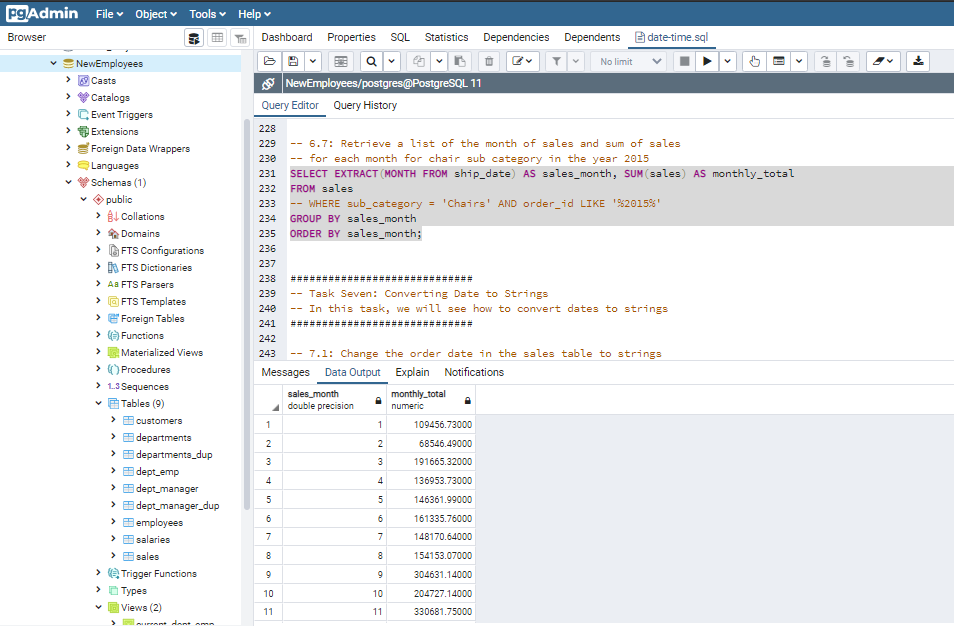Viewport: 954px width, 626px height.
Task: Execute the query with the play button
Action: point(708,61)
